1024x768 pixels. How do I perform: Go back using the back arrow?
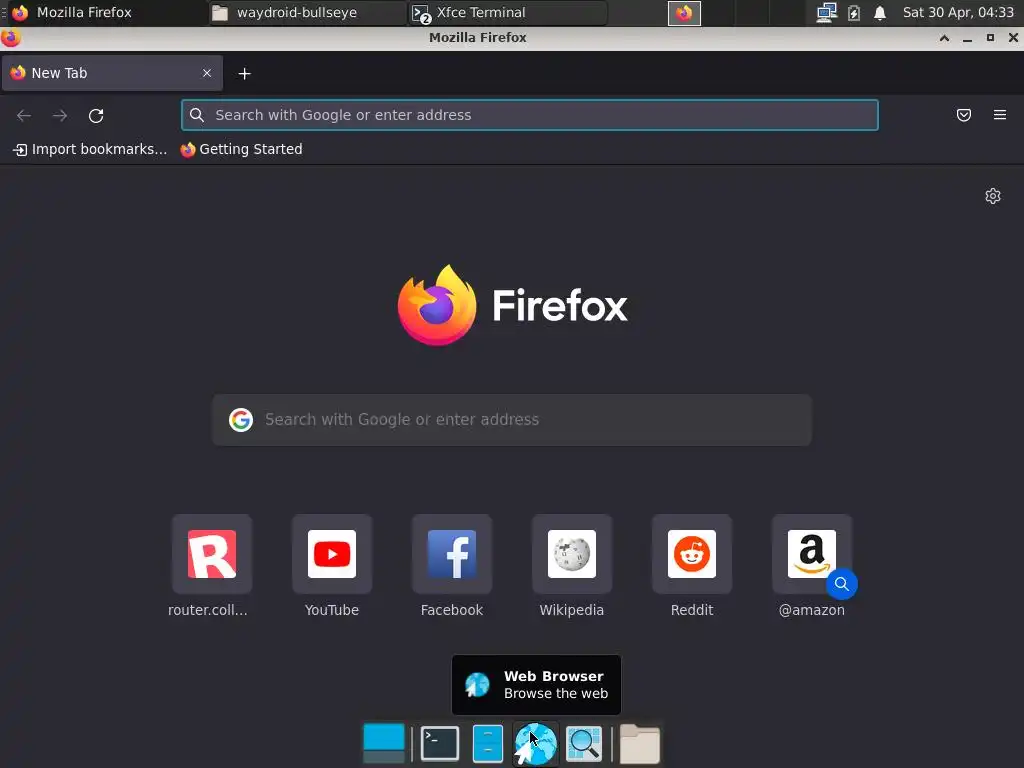click(x=24, y=116)
